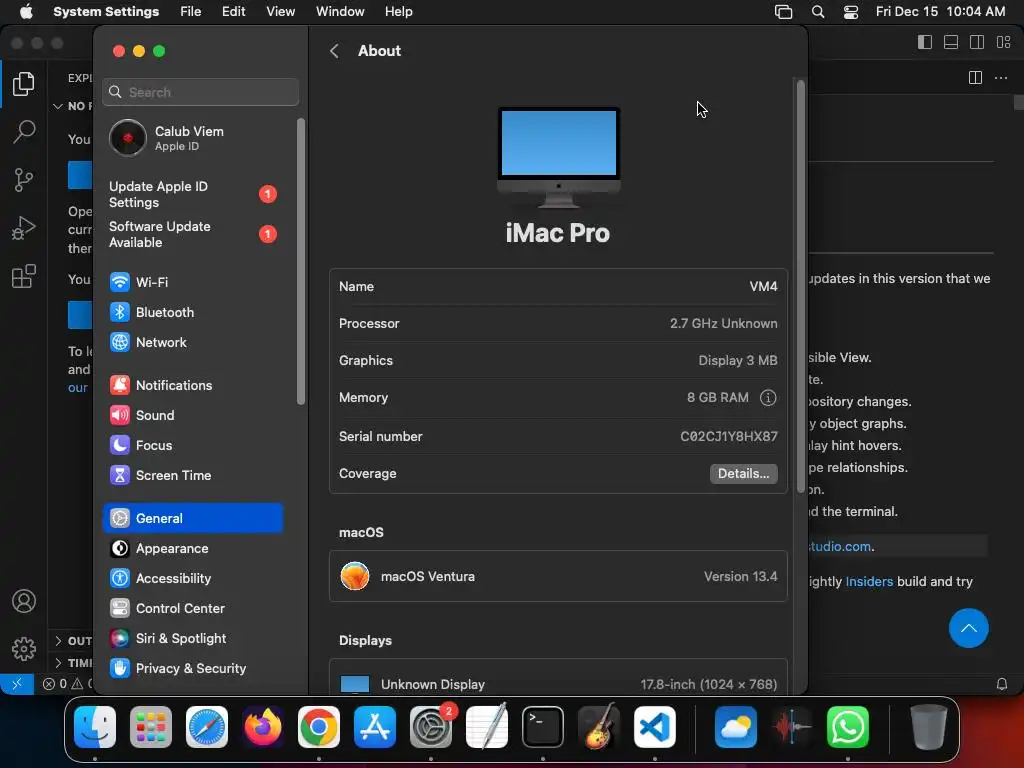
Task: Click the Insiders link in VS Code
Action: coord(869,581)
